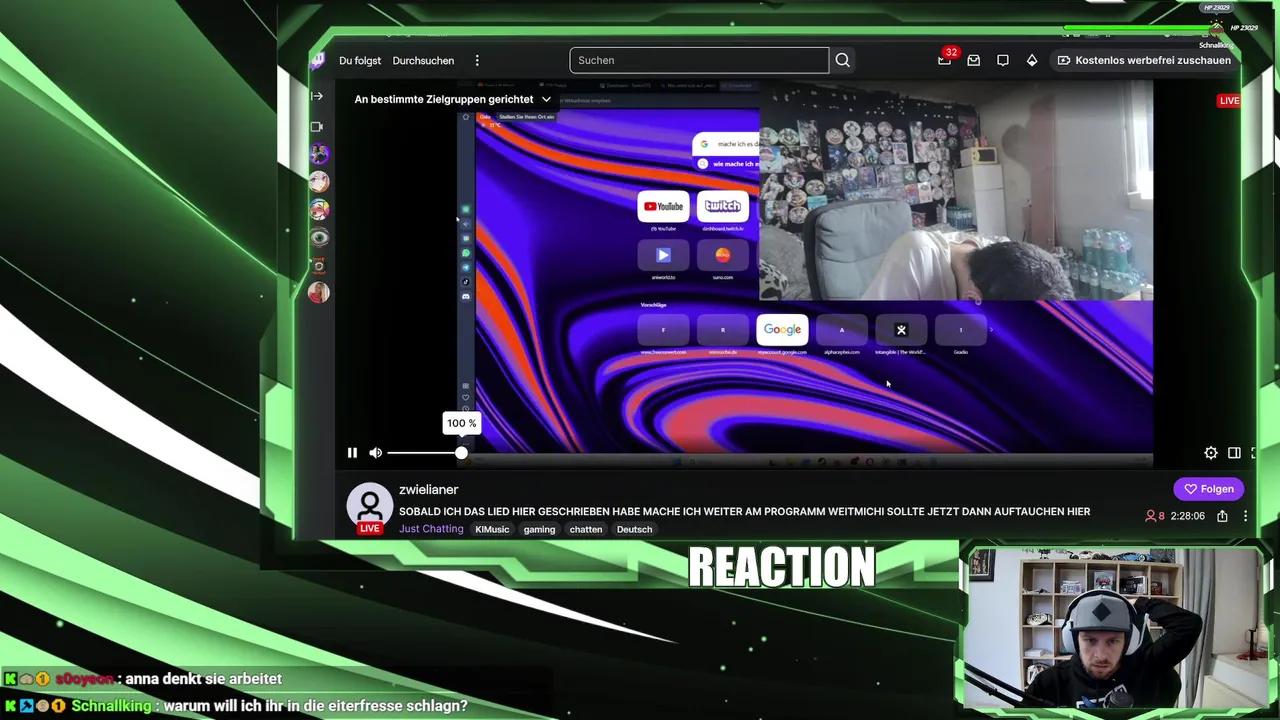Click the 'R' suggestion tile
This screenshot has height=720, width=1280.
(x=722, y=329)
